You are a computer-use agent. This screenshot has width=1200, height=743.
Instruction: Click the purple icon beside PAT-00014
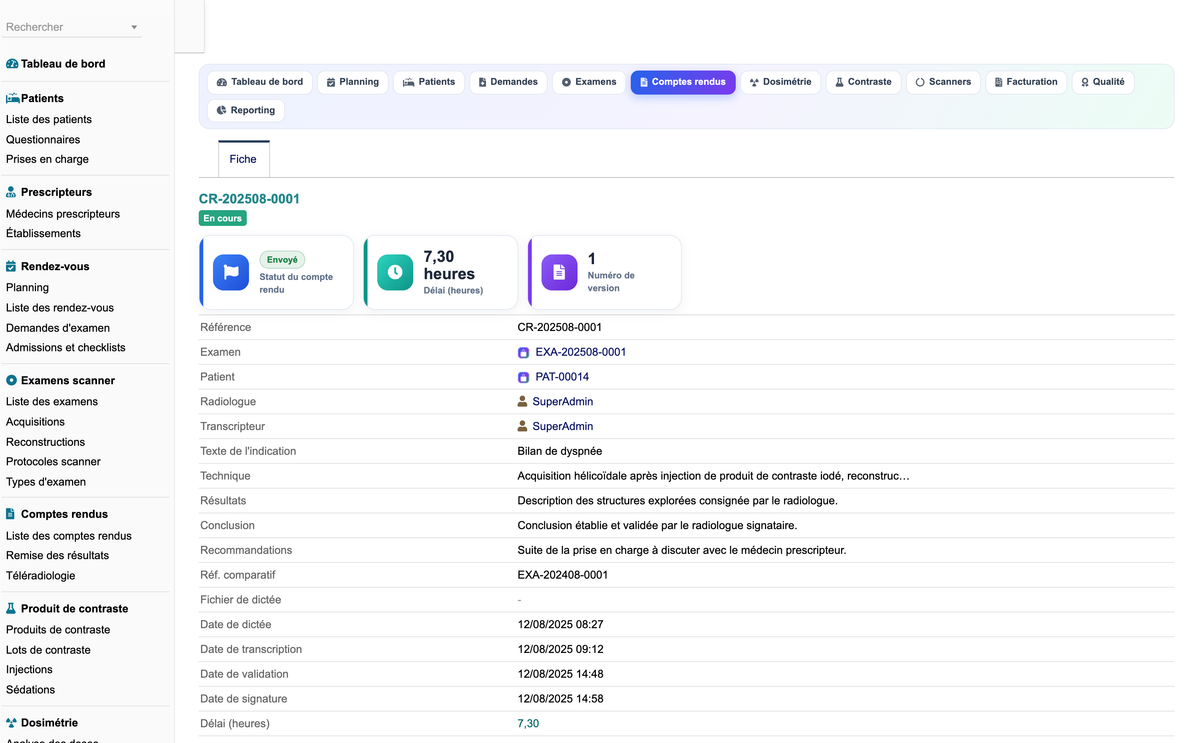(523, 378)
